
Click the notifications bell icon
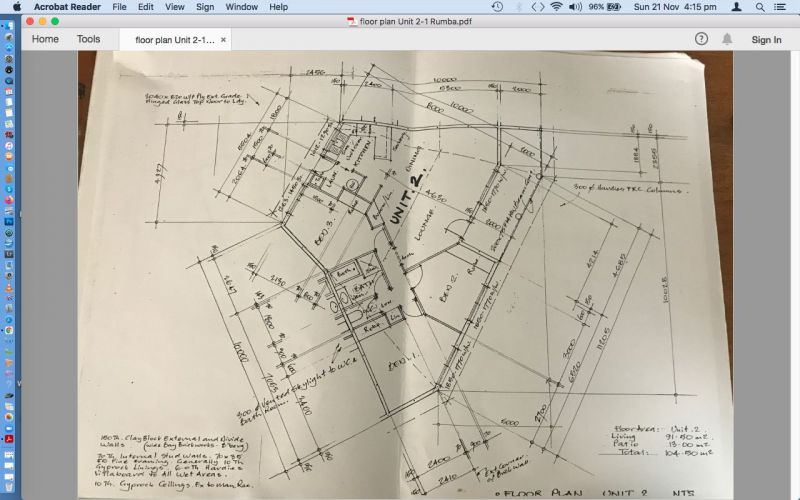coord(727,39)
